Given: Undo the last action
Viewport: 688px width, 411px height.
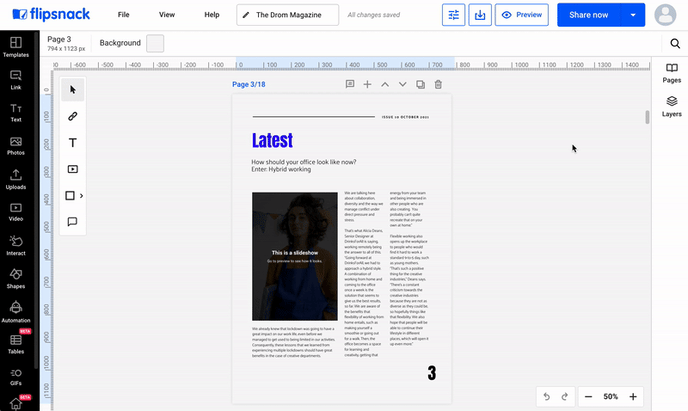Looking at the screenshot, I should (546, 397).
